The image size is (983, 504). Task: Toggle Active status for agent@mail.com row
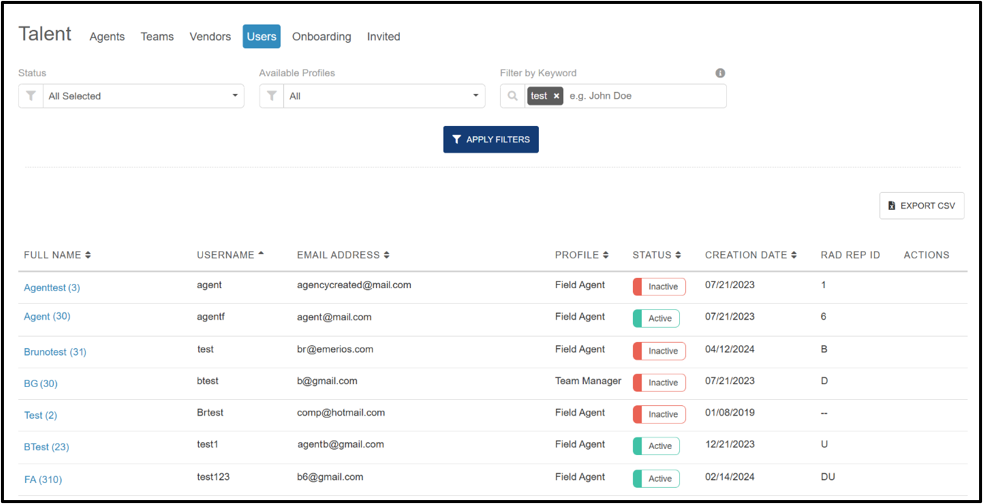click(656, 318)
